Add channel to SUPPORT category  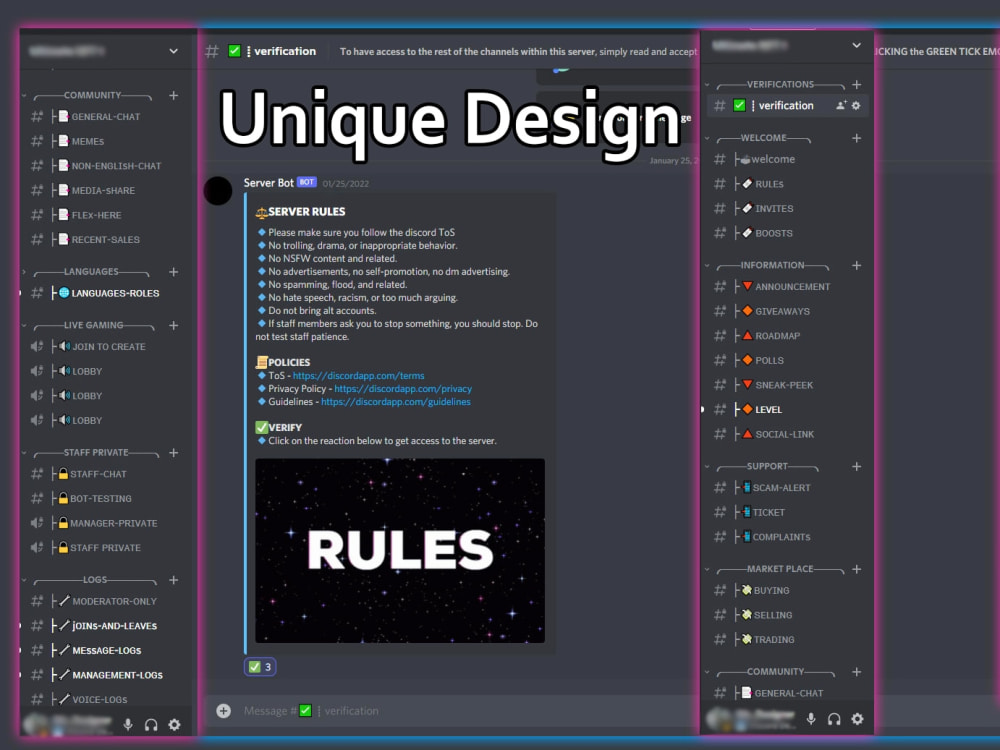coord(857,466)
